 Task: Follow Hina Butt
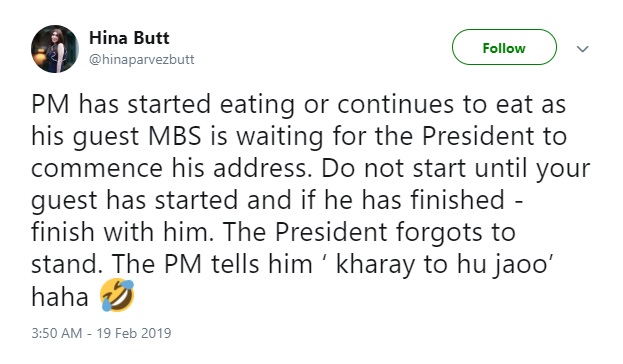(504, 47)
